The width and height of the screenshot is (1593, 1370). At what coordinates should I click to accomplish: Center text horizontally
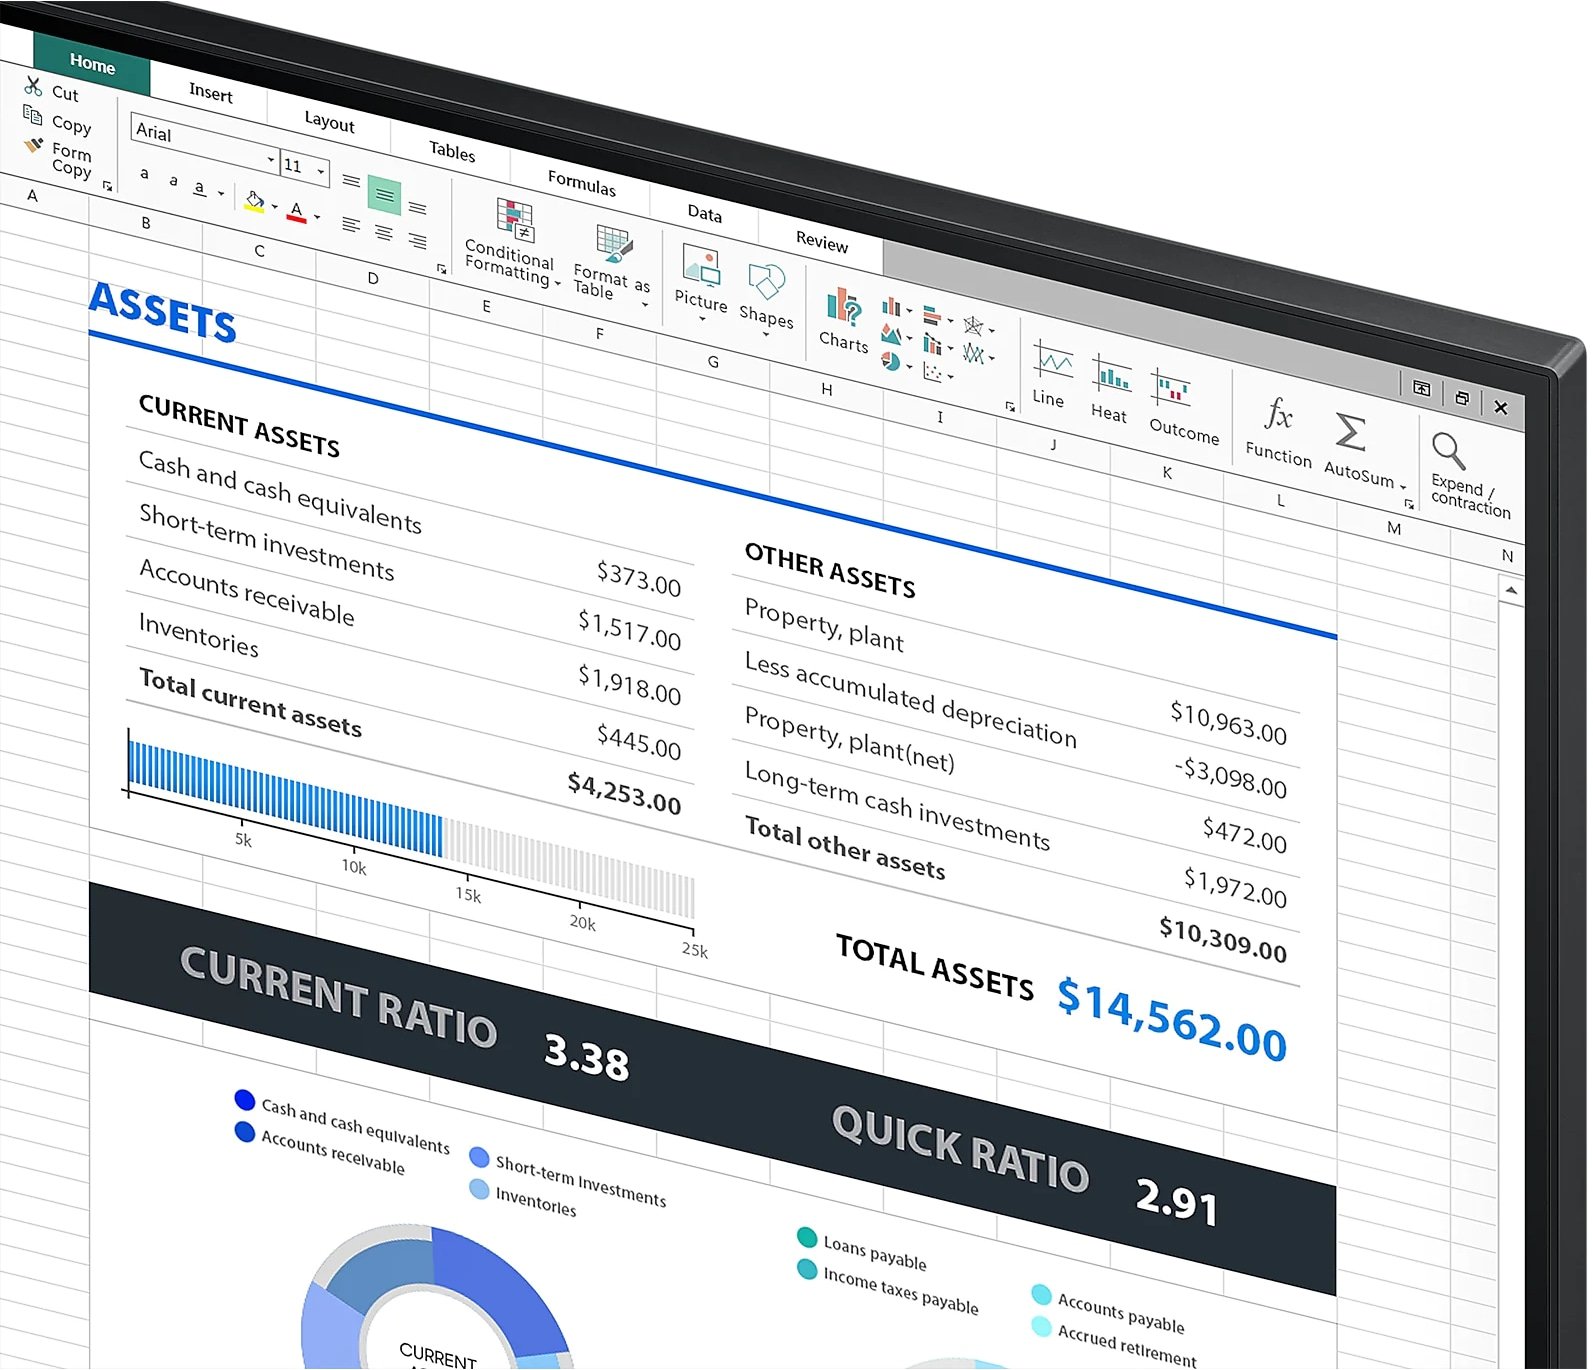384,232
